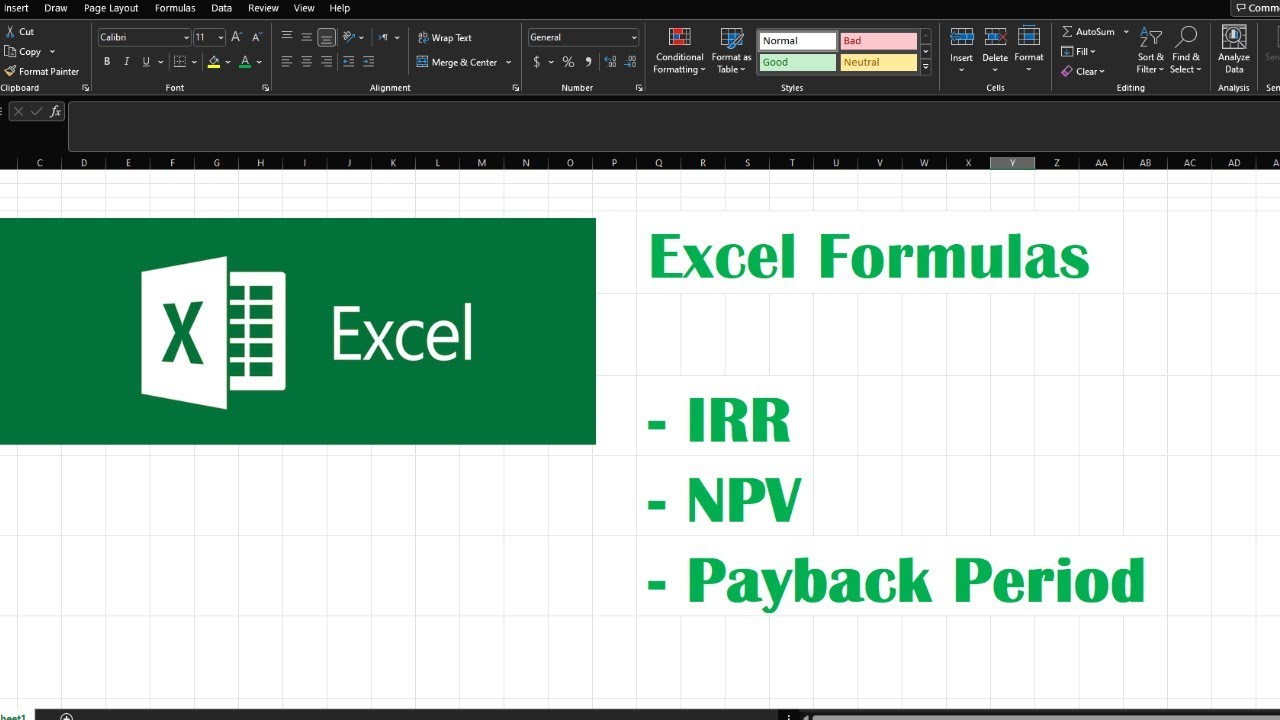
Task: Open the text Orientation options
Action: pos(351,37)
